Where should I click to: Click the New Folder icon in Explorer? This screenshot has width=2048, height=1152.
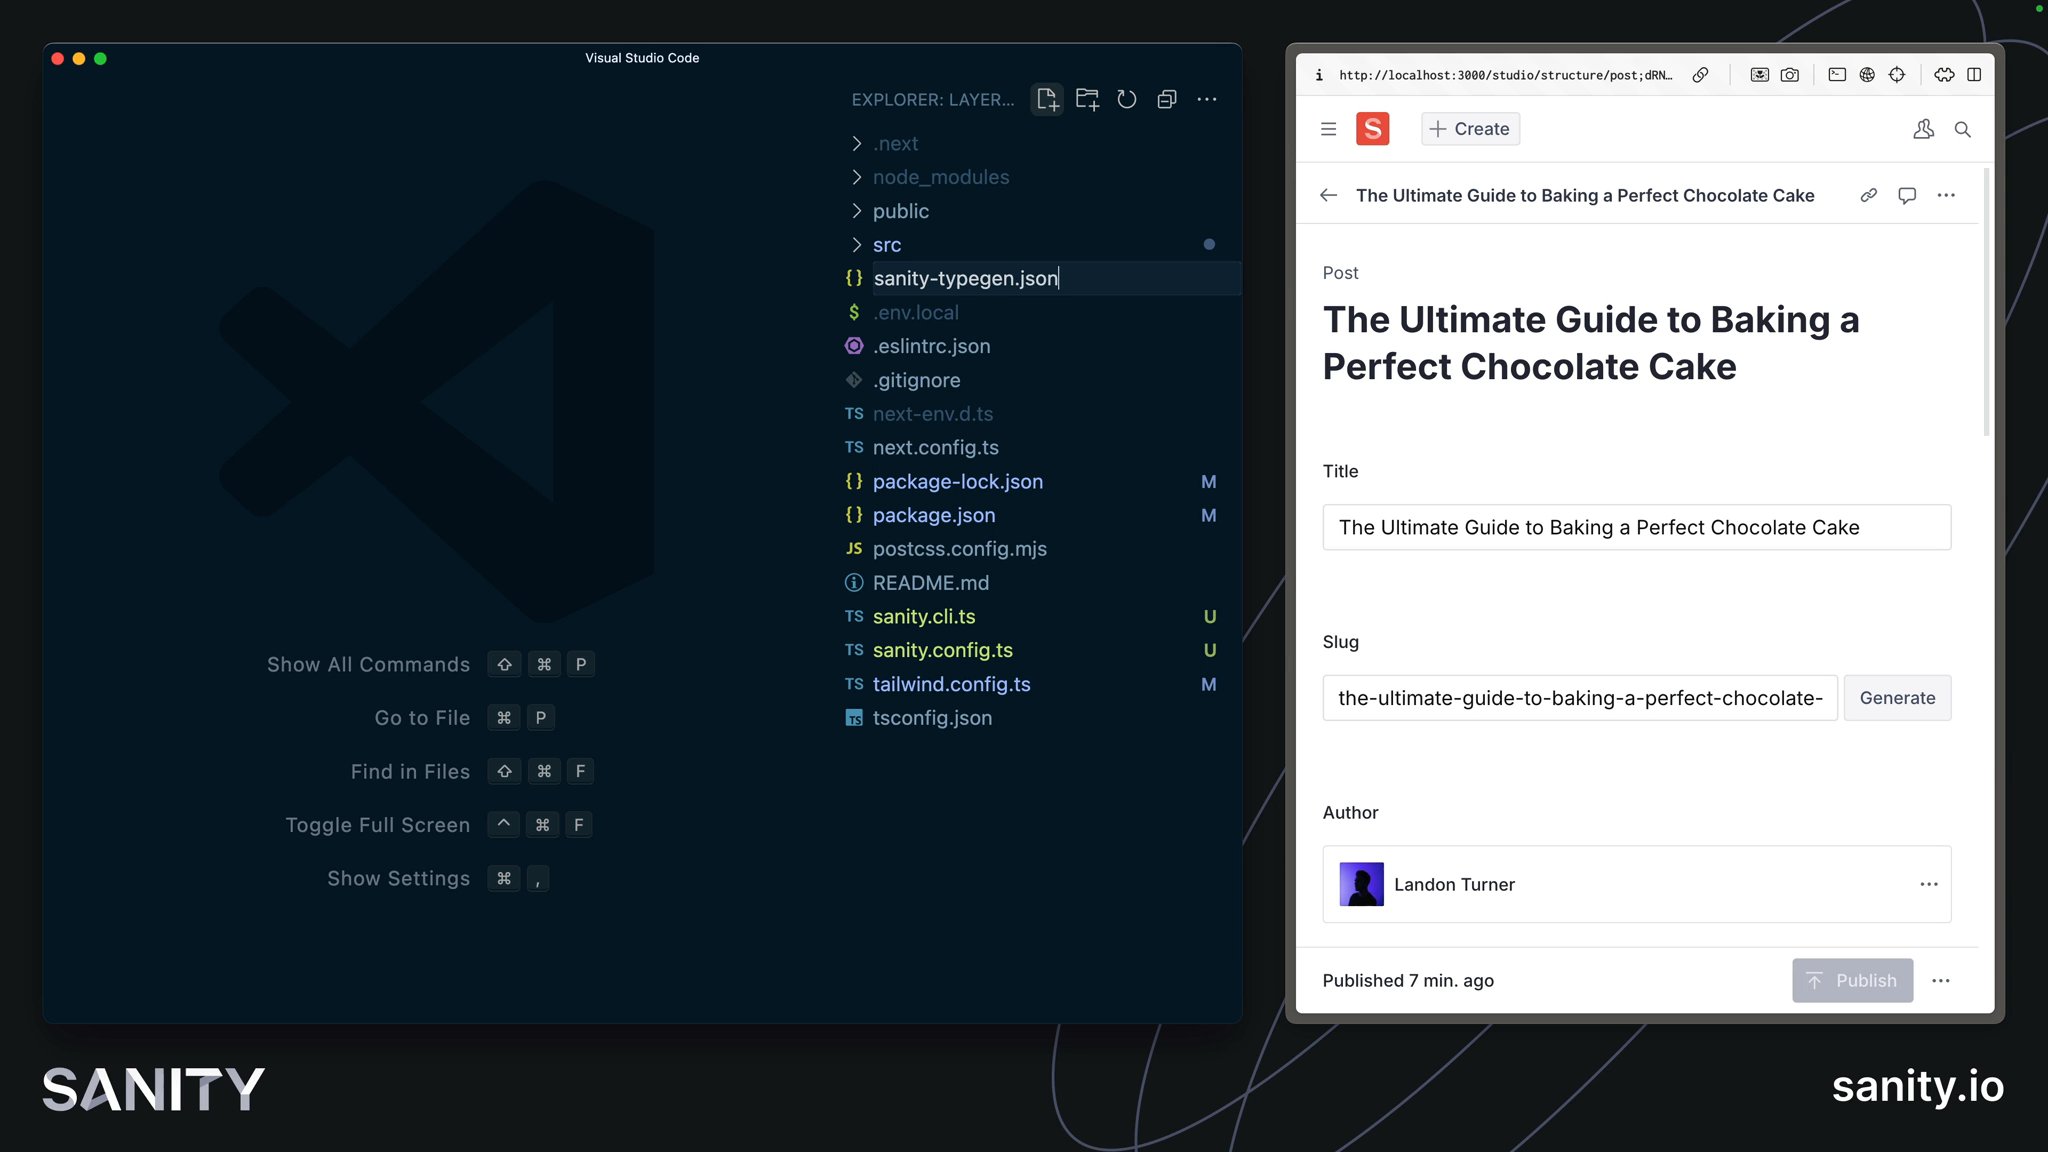(1087, 99)
